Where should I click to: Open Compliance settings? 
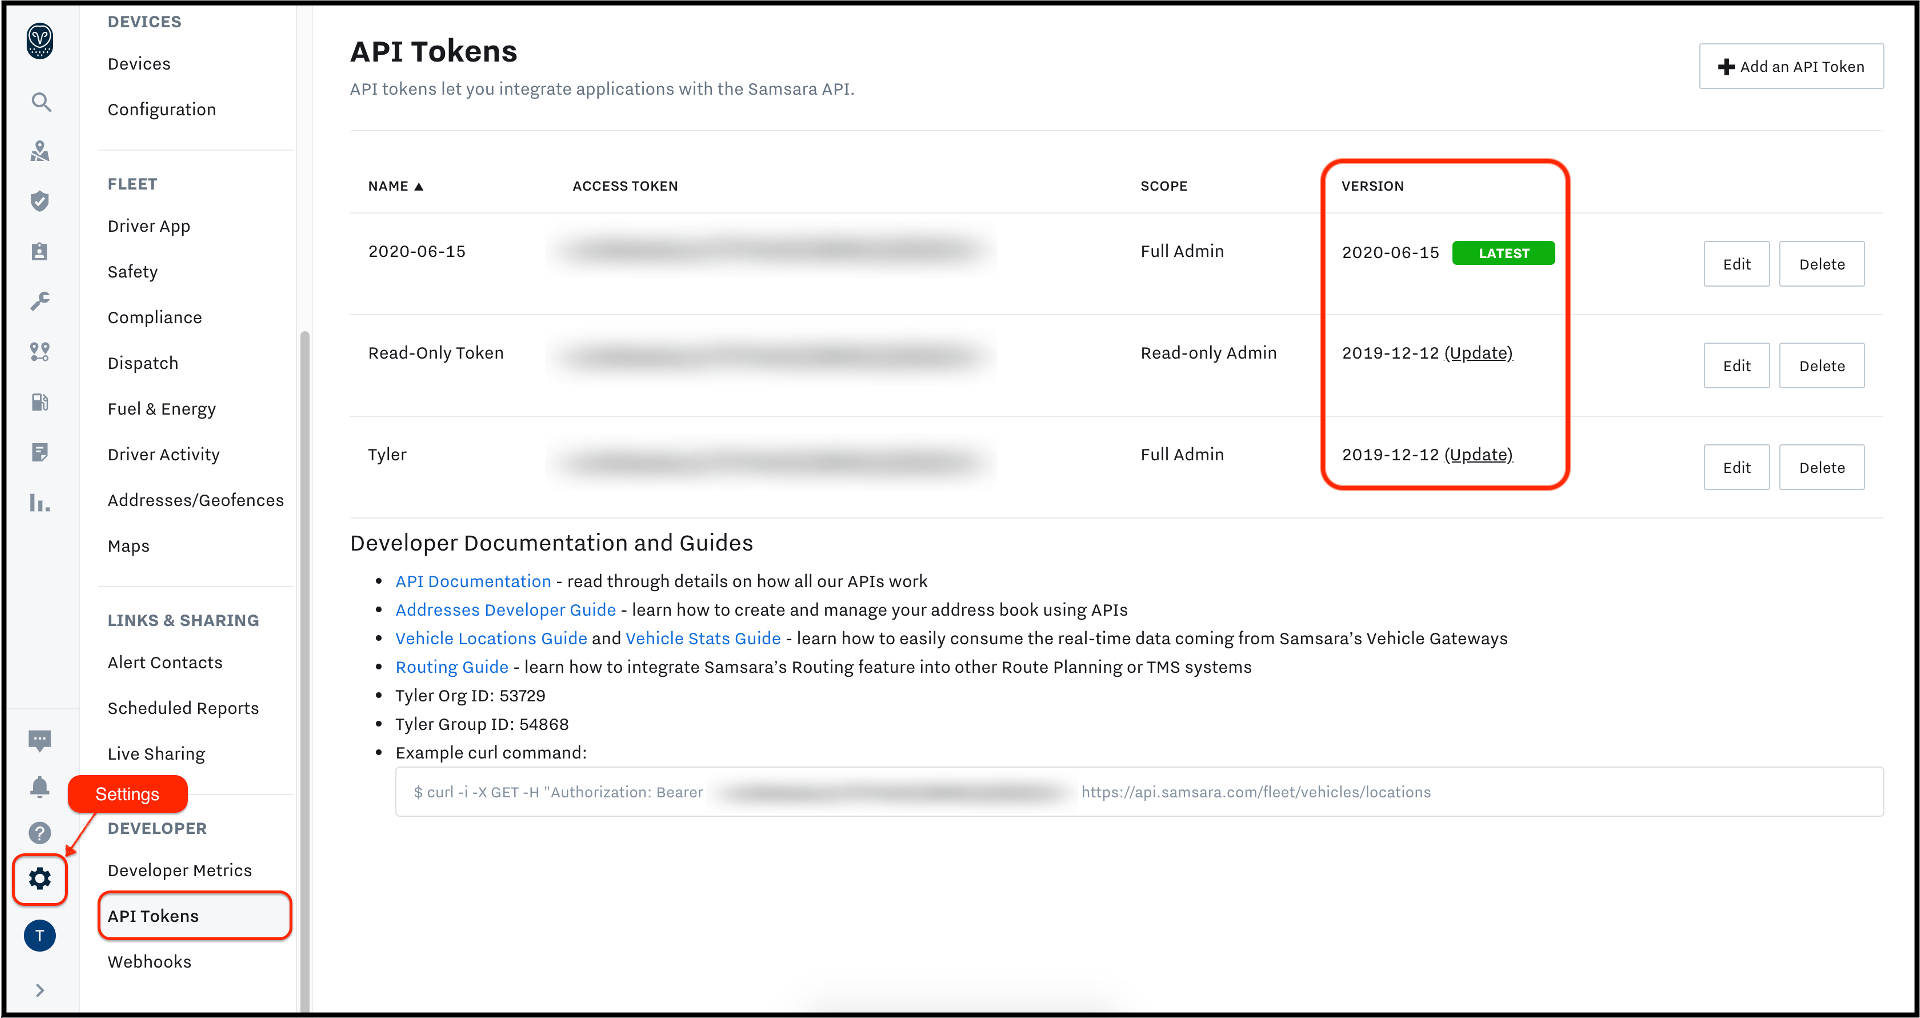coord(155,318)
